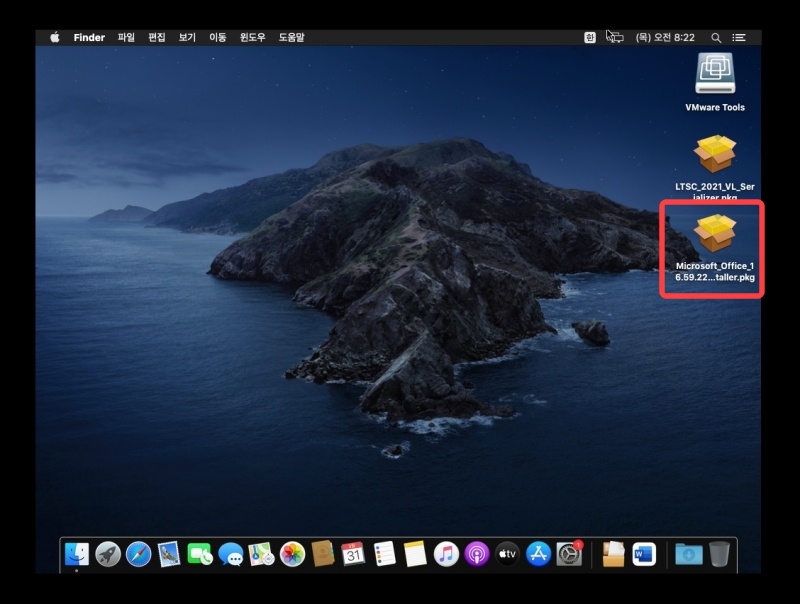Viewport: 800px width, 604px height.
Task: Launch Apple TV app in dock
Action: [x=507, y=554]
